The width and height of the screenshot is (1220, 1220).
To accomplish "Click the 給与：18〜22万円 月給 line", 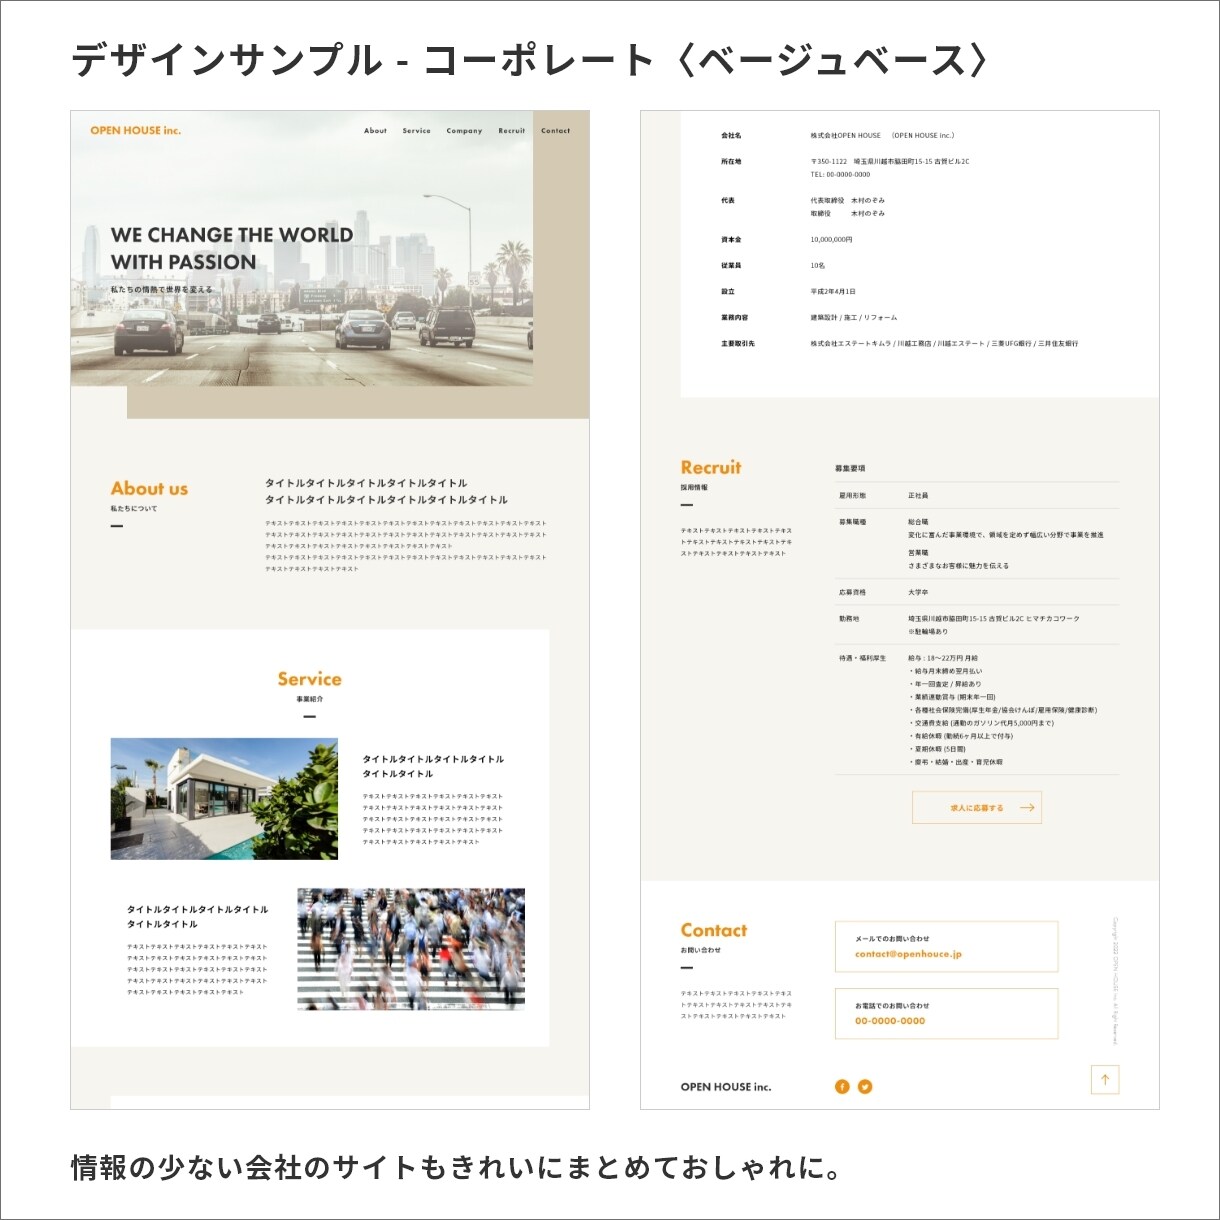I will 943,658.
